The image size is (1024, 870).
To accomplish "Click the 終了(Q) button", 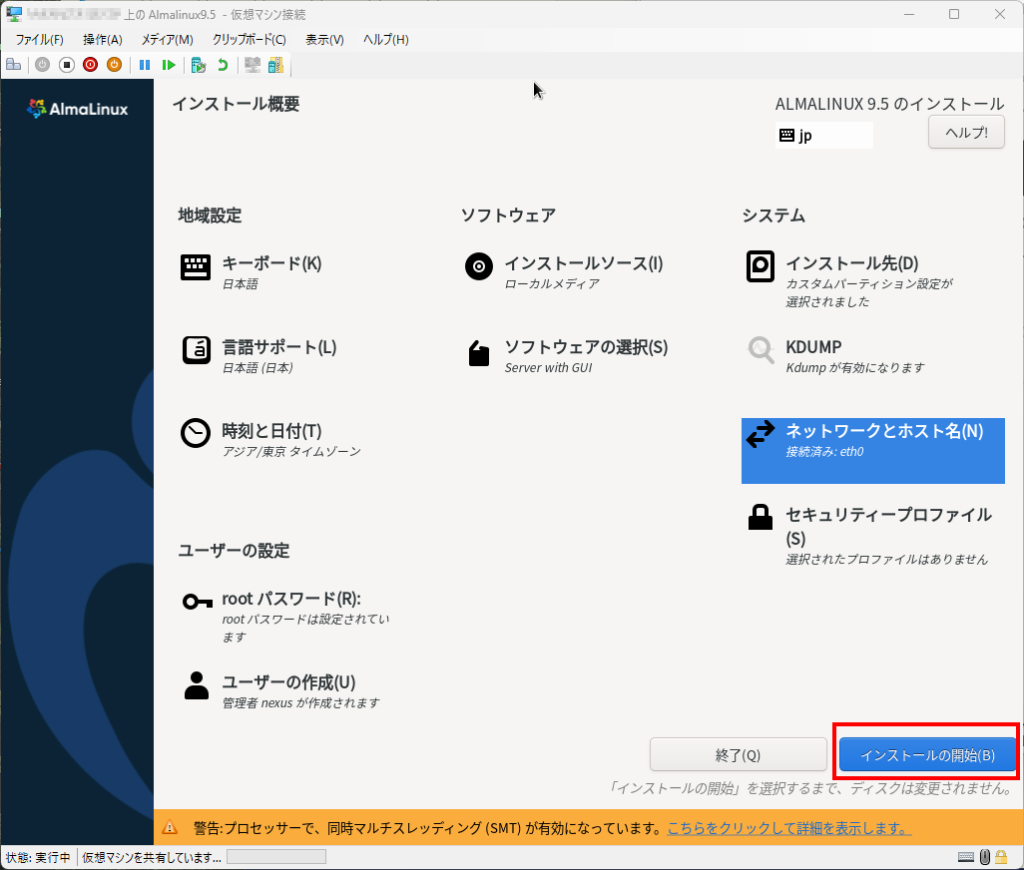I will pyautogui.click(x=738, y=755).
